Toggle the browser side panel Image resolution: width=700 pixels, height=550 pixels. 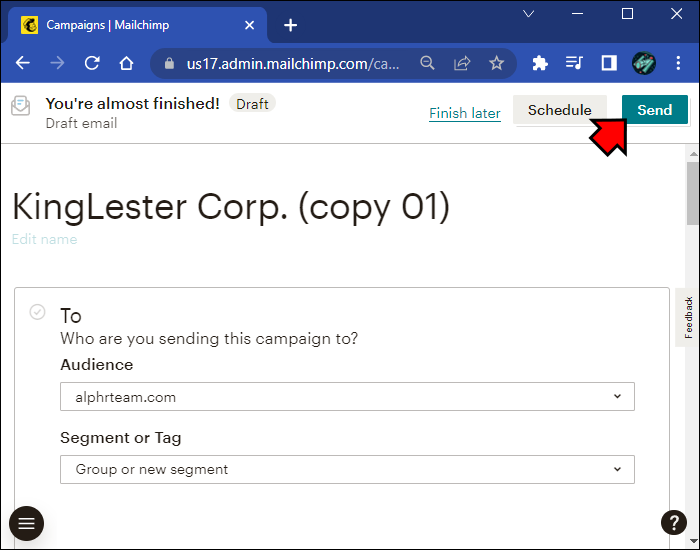click(x=609, y=63)
